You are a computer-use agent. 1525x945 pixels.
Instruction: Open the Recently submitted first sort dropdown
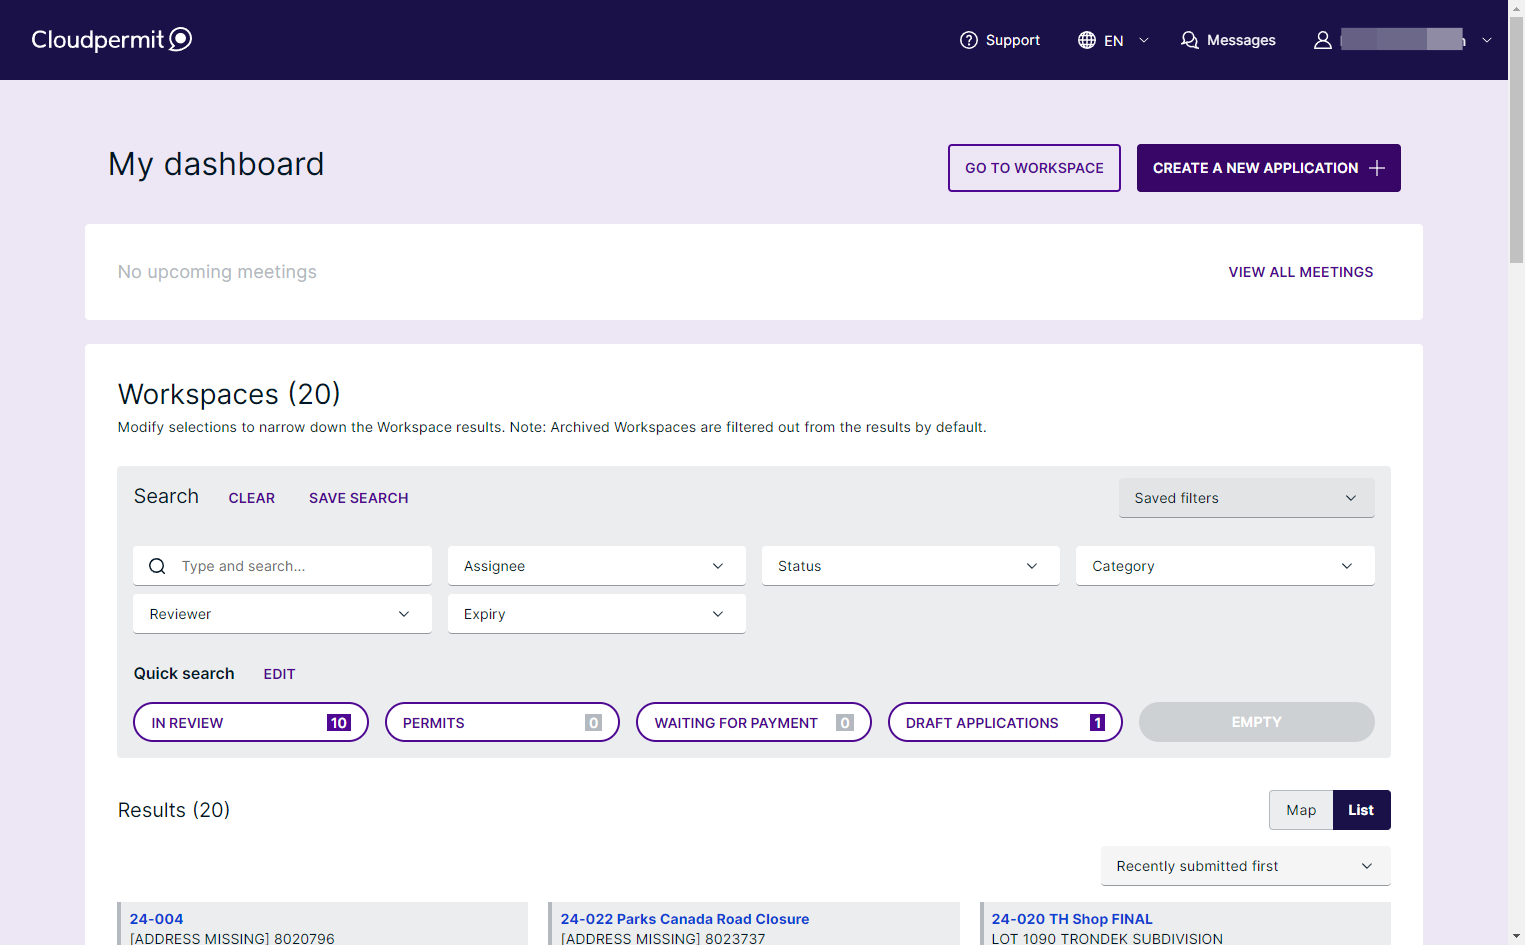[1245, 866]
